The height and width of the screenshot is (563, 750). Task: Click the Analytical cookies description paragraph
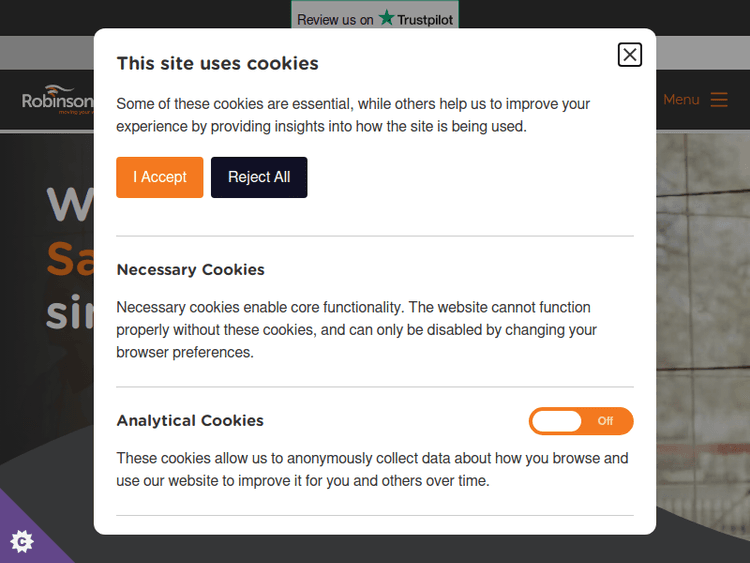point(372,469)
